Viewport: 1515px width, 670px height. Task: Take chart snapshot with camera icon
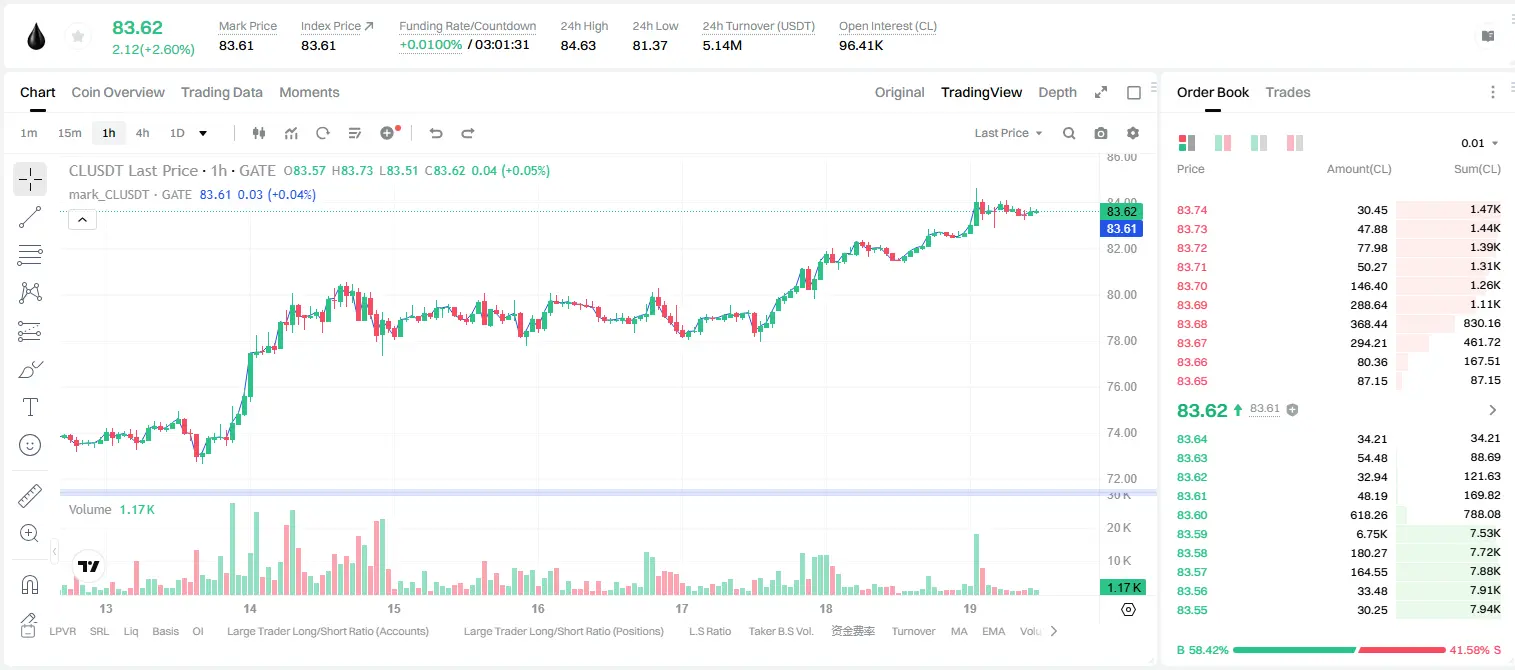(1101, 133)
